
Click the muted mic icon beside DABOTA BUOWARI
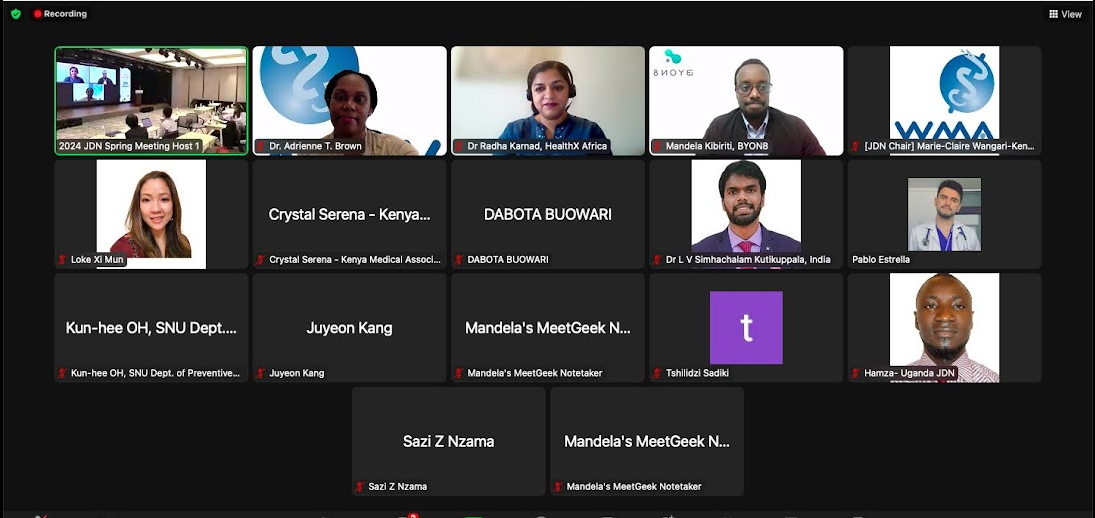tap(459, 260)
